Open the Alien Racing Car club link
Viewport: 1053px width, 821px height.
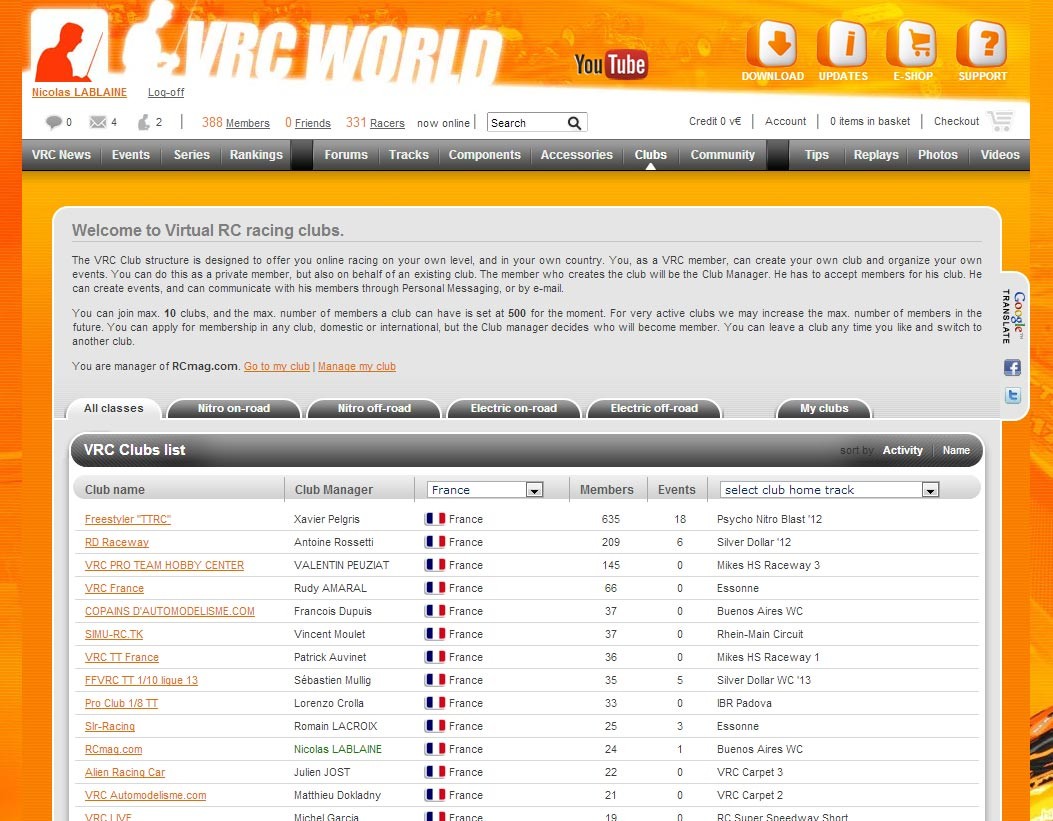125,772
